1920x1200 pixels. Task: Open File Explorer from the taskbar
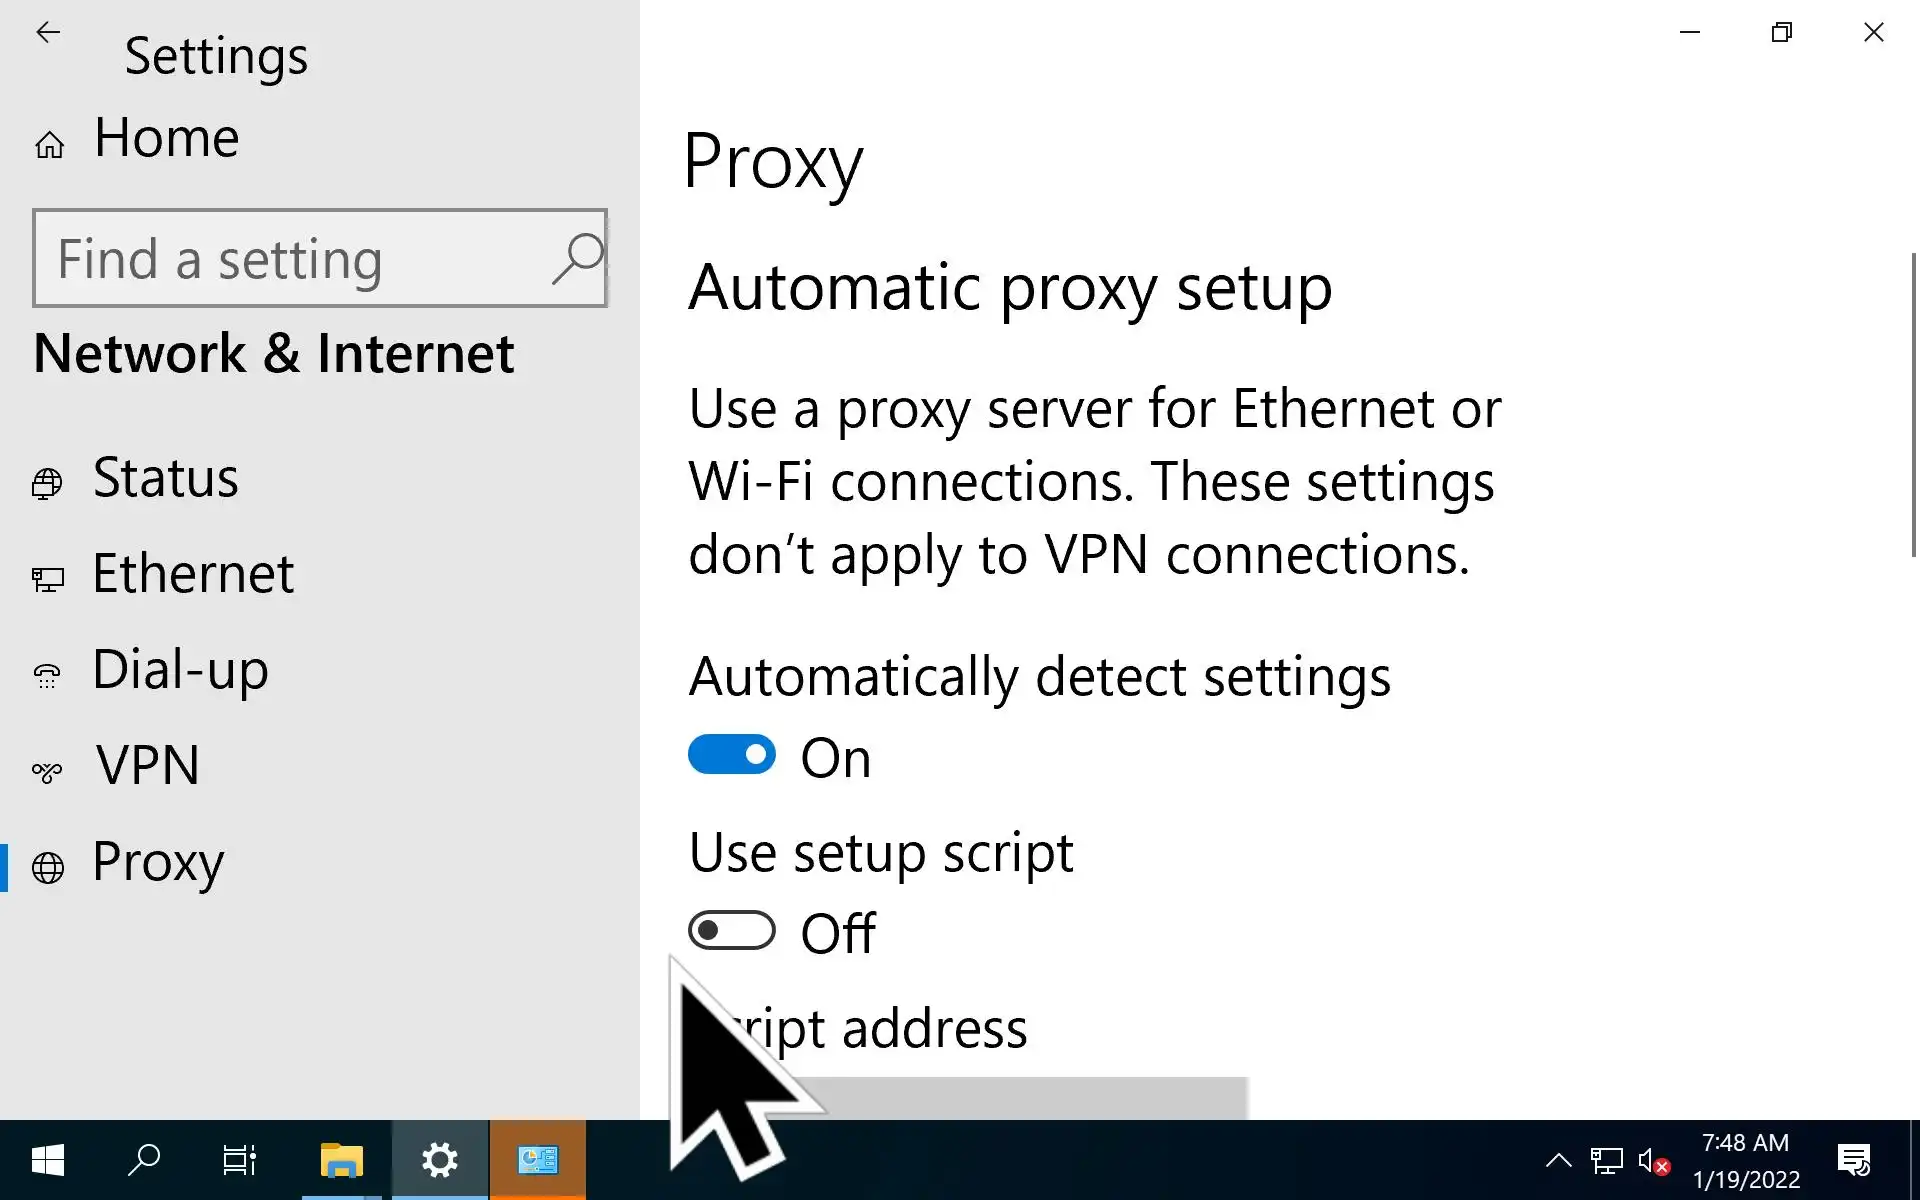click(341, 1160)
